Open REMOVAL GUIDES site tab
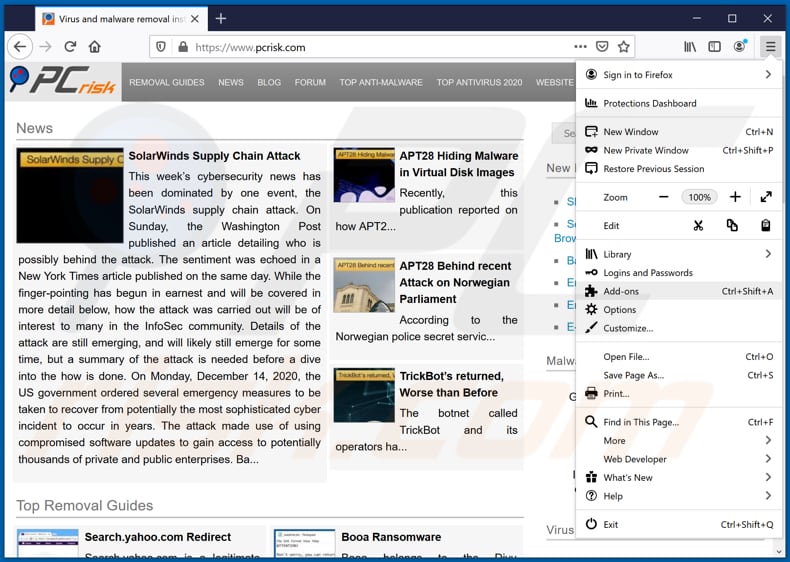Image resolution: width=790 pixels, height=562 pixels. click(x=167, y=82)
